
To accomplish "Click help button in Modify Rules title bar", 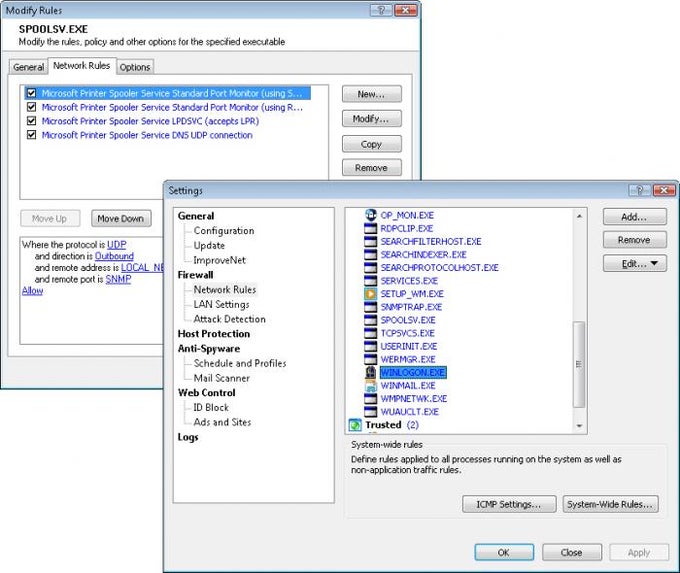I will (x=381, y=10).
